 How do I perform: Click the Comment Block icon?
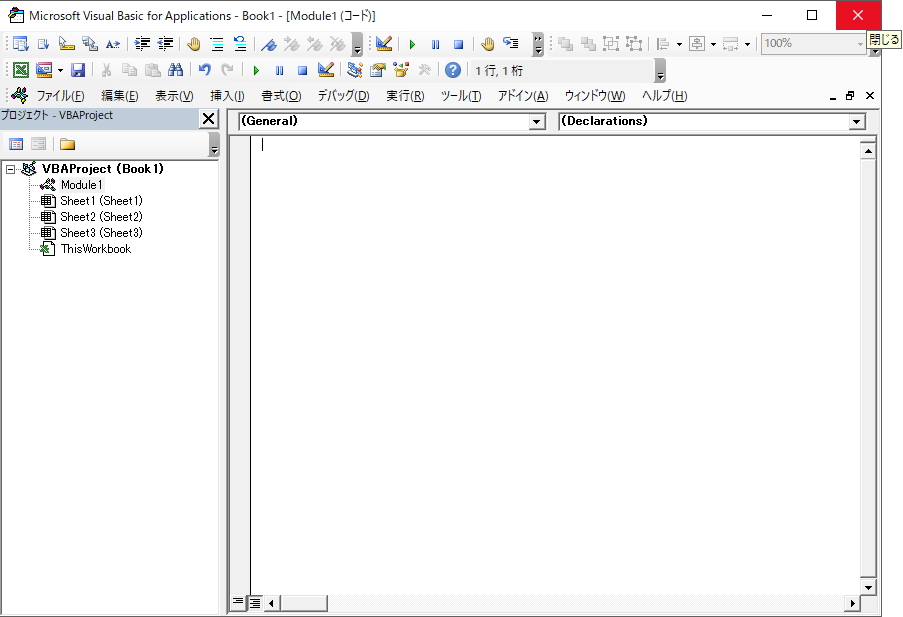point(217,44)
